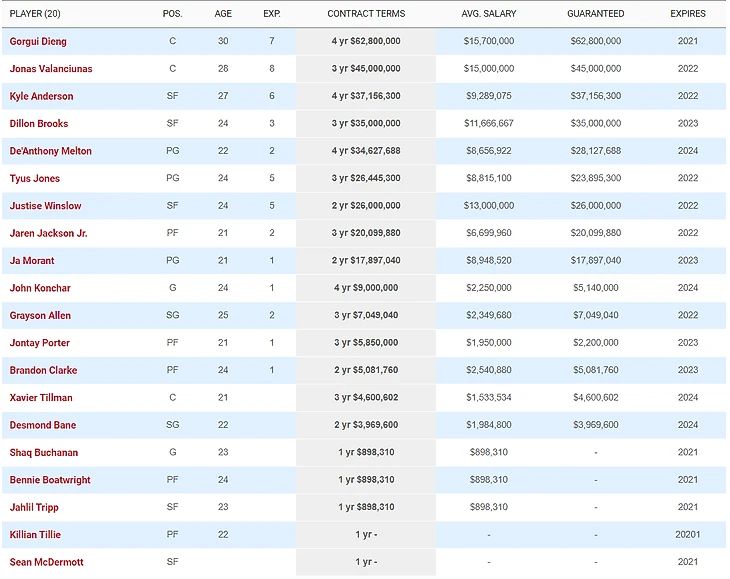Select contract cell '3 yr $20,099,880'
Viewport: 730px width, 579px height.
(x=366, y=233)
